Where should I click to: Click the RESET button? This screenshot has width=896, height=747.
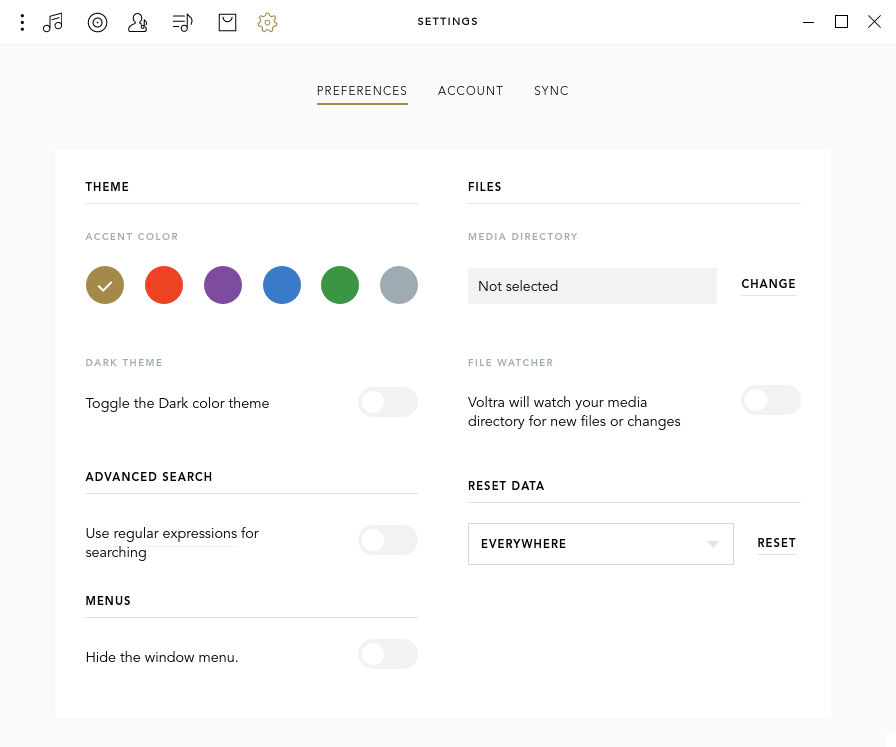pos(777,543)
